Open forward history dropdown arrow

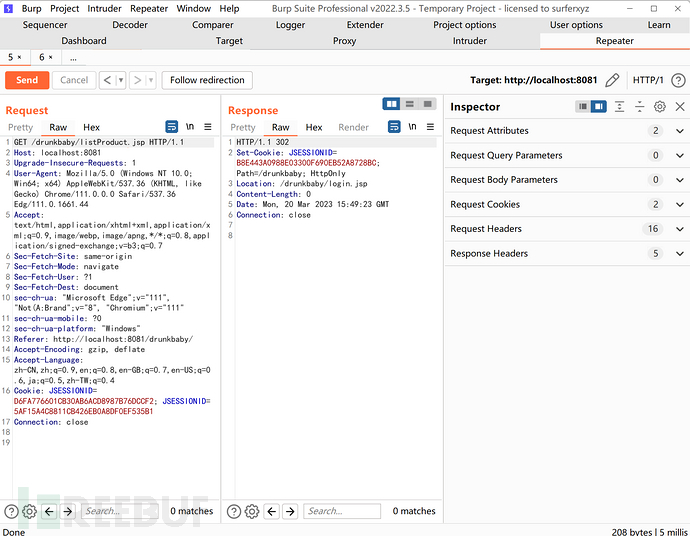[151, 80]
